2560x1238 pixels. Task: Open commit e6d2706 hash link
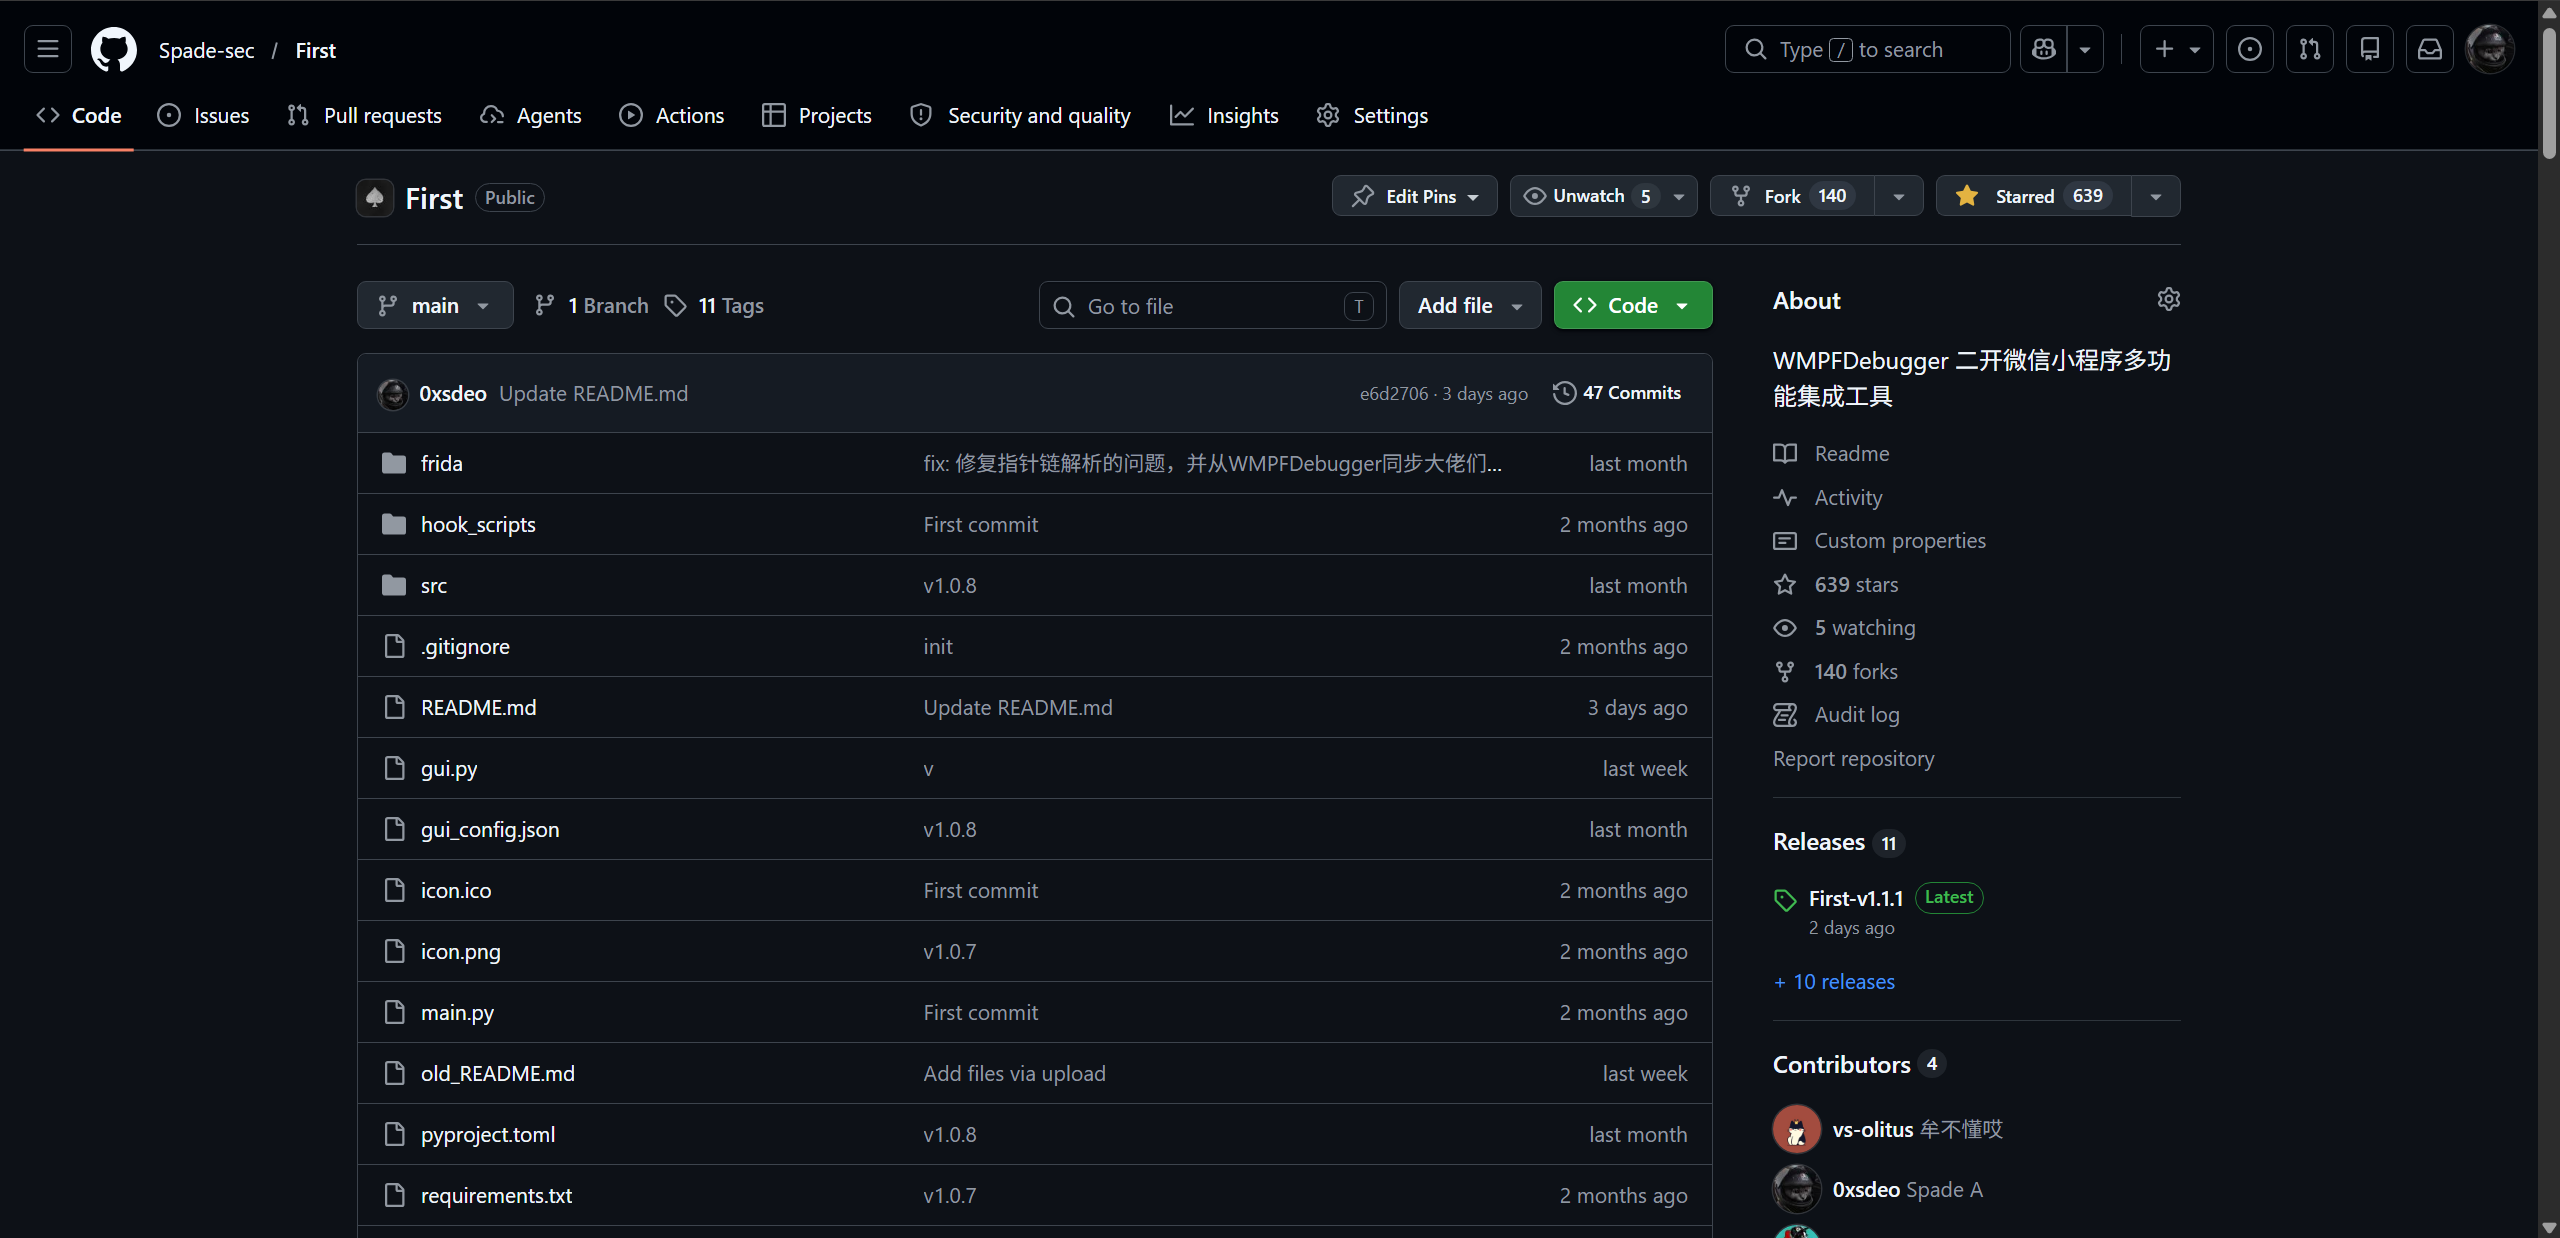coord(1394,394)
